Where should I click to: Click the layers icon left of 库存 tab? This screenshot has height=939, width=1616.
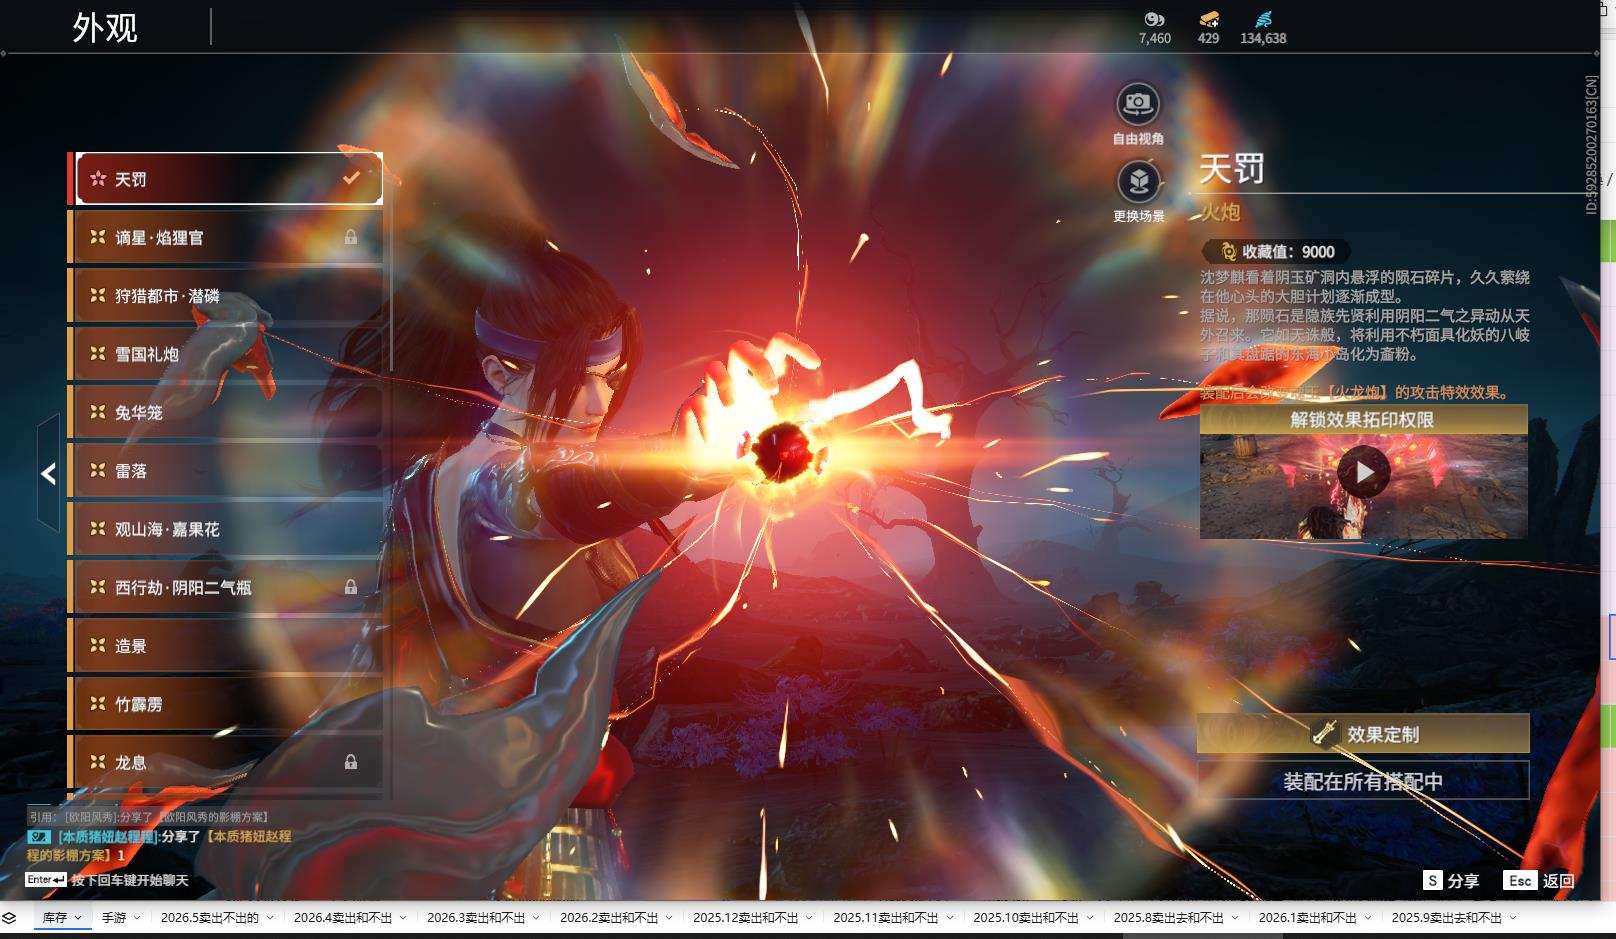pyautogui.click(x=9, y=918)
